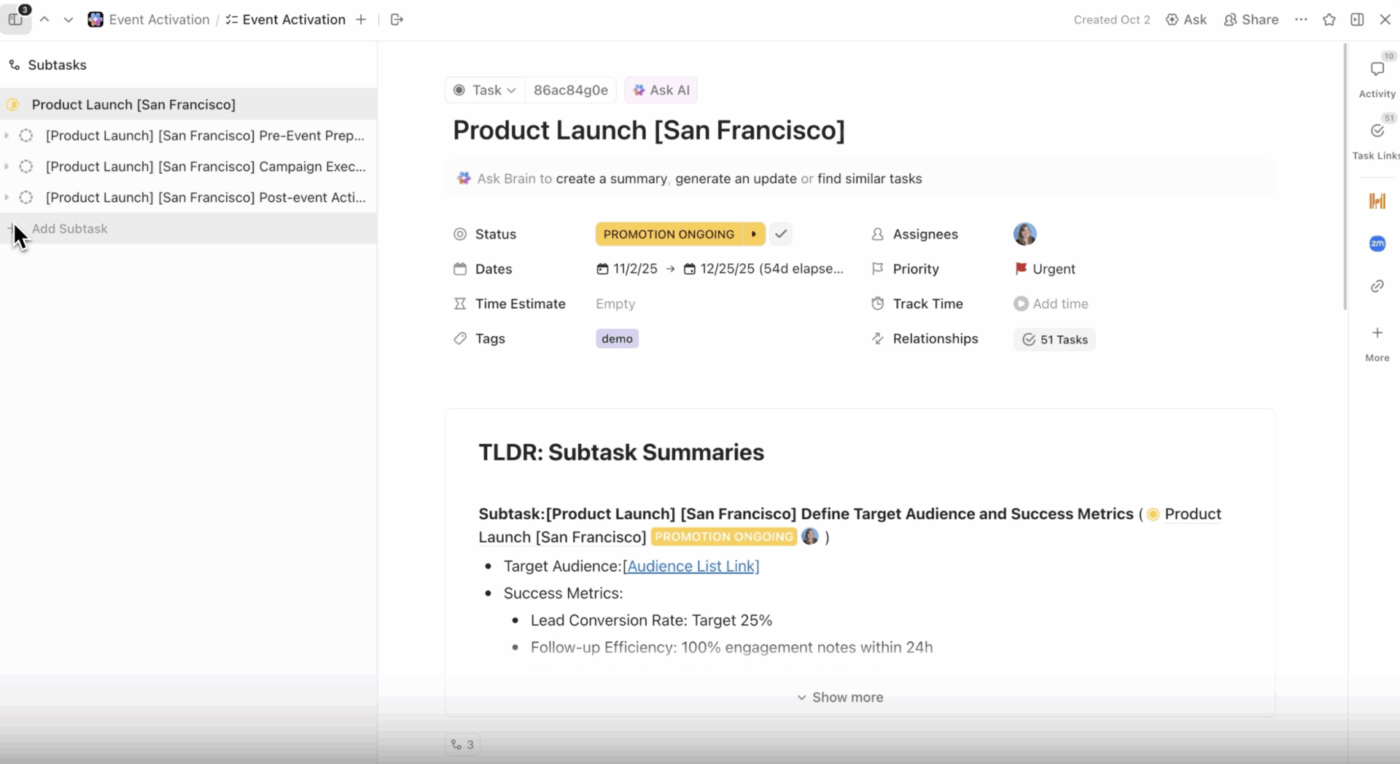The image size is (1400, 764).
Task: Ask Brain to generate an update
Action: click(736, 179)
